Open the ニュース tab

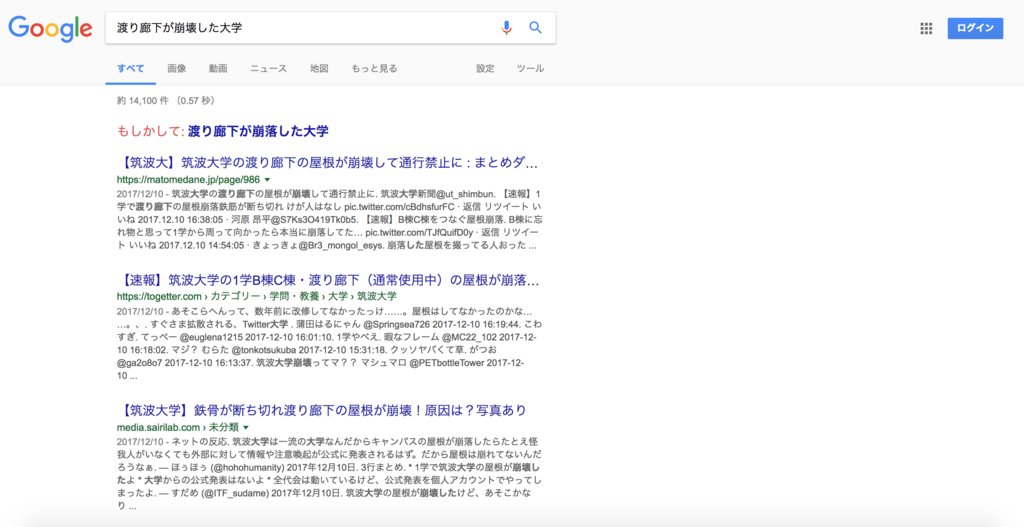[268, 69]
